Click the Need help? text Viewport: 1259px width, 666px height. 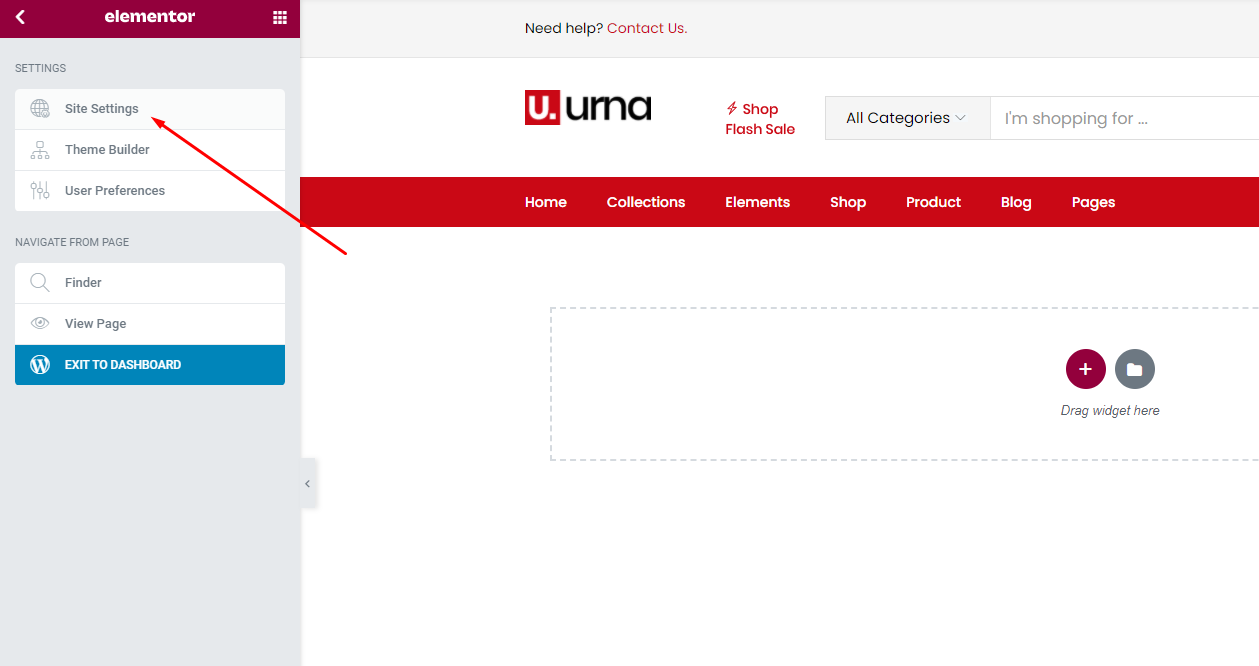click(x=564, y=28)
